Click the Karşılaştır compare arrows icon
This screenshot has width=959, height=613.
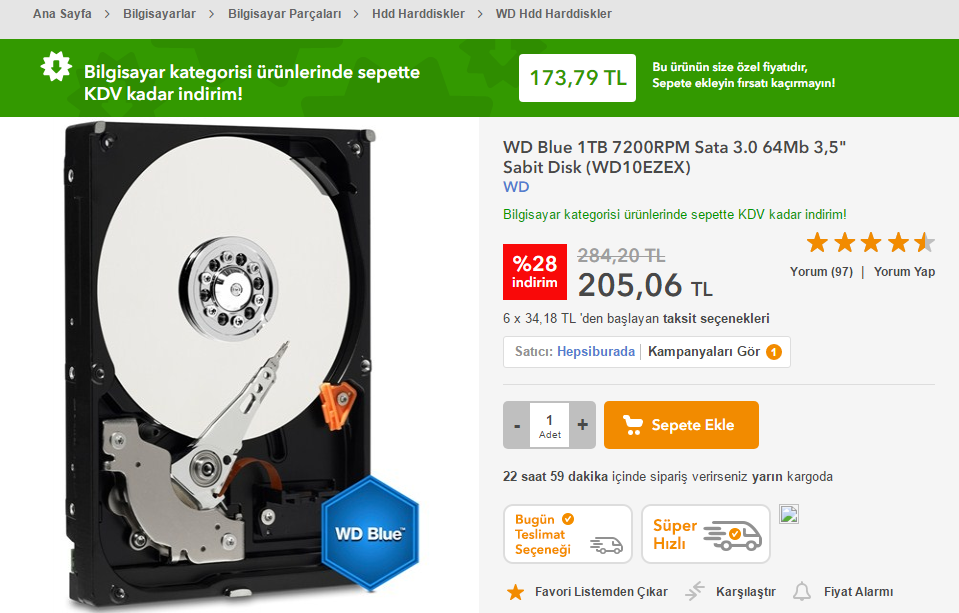click(695, 591)
